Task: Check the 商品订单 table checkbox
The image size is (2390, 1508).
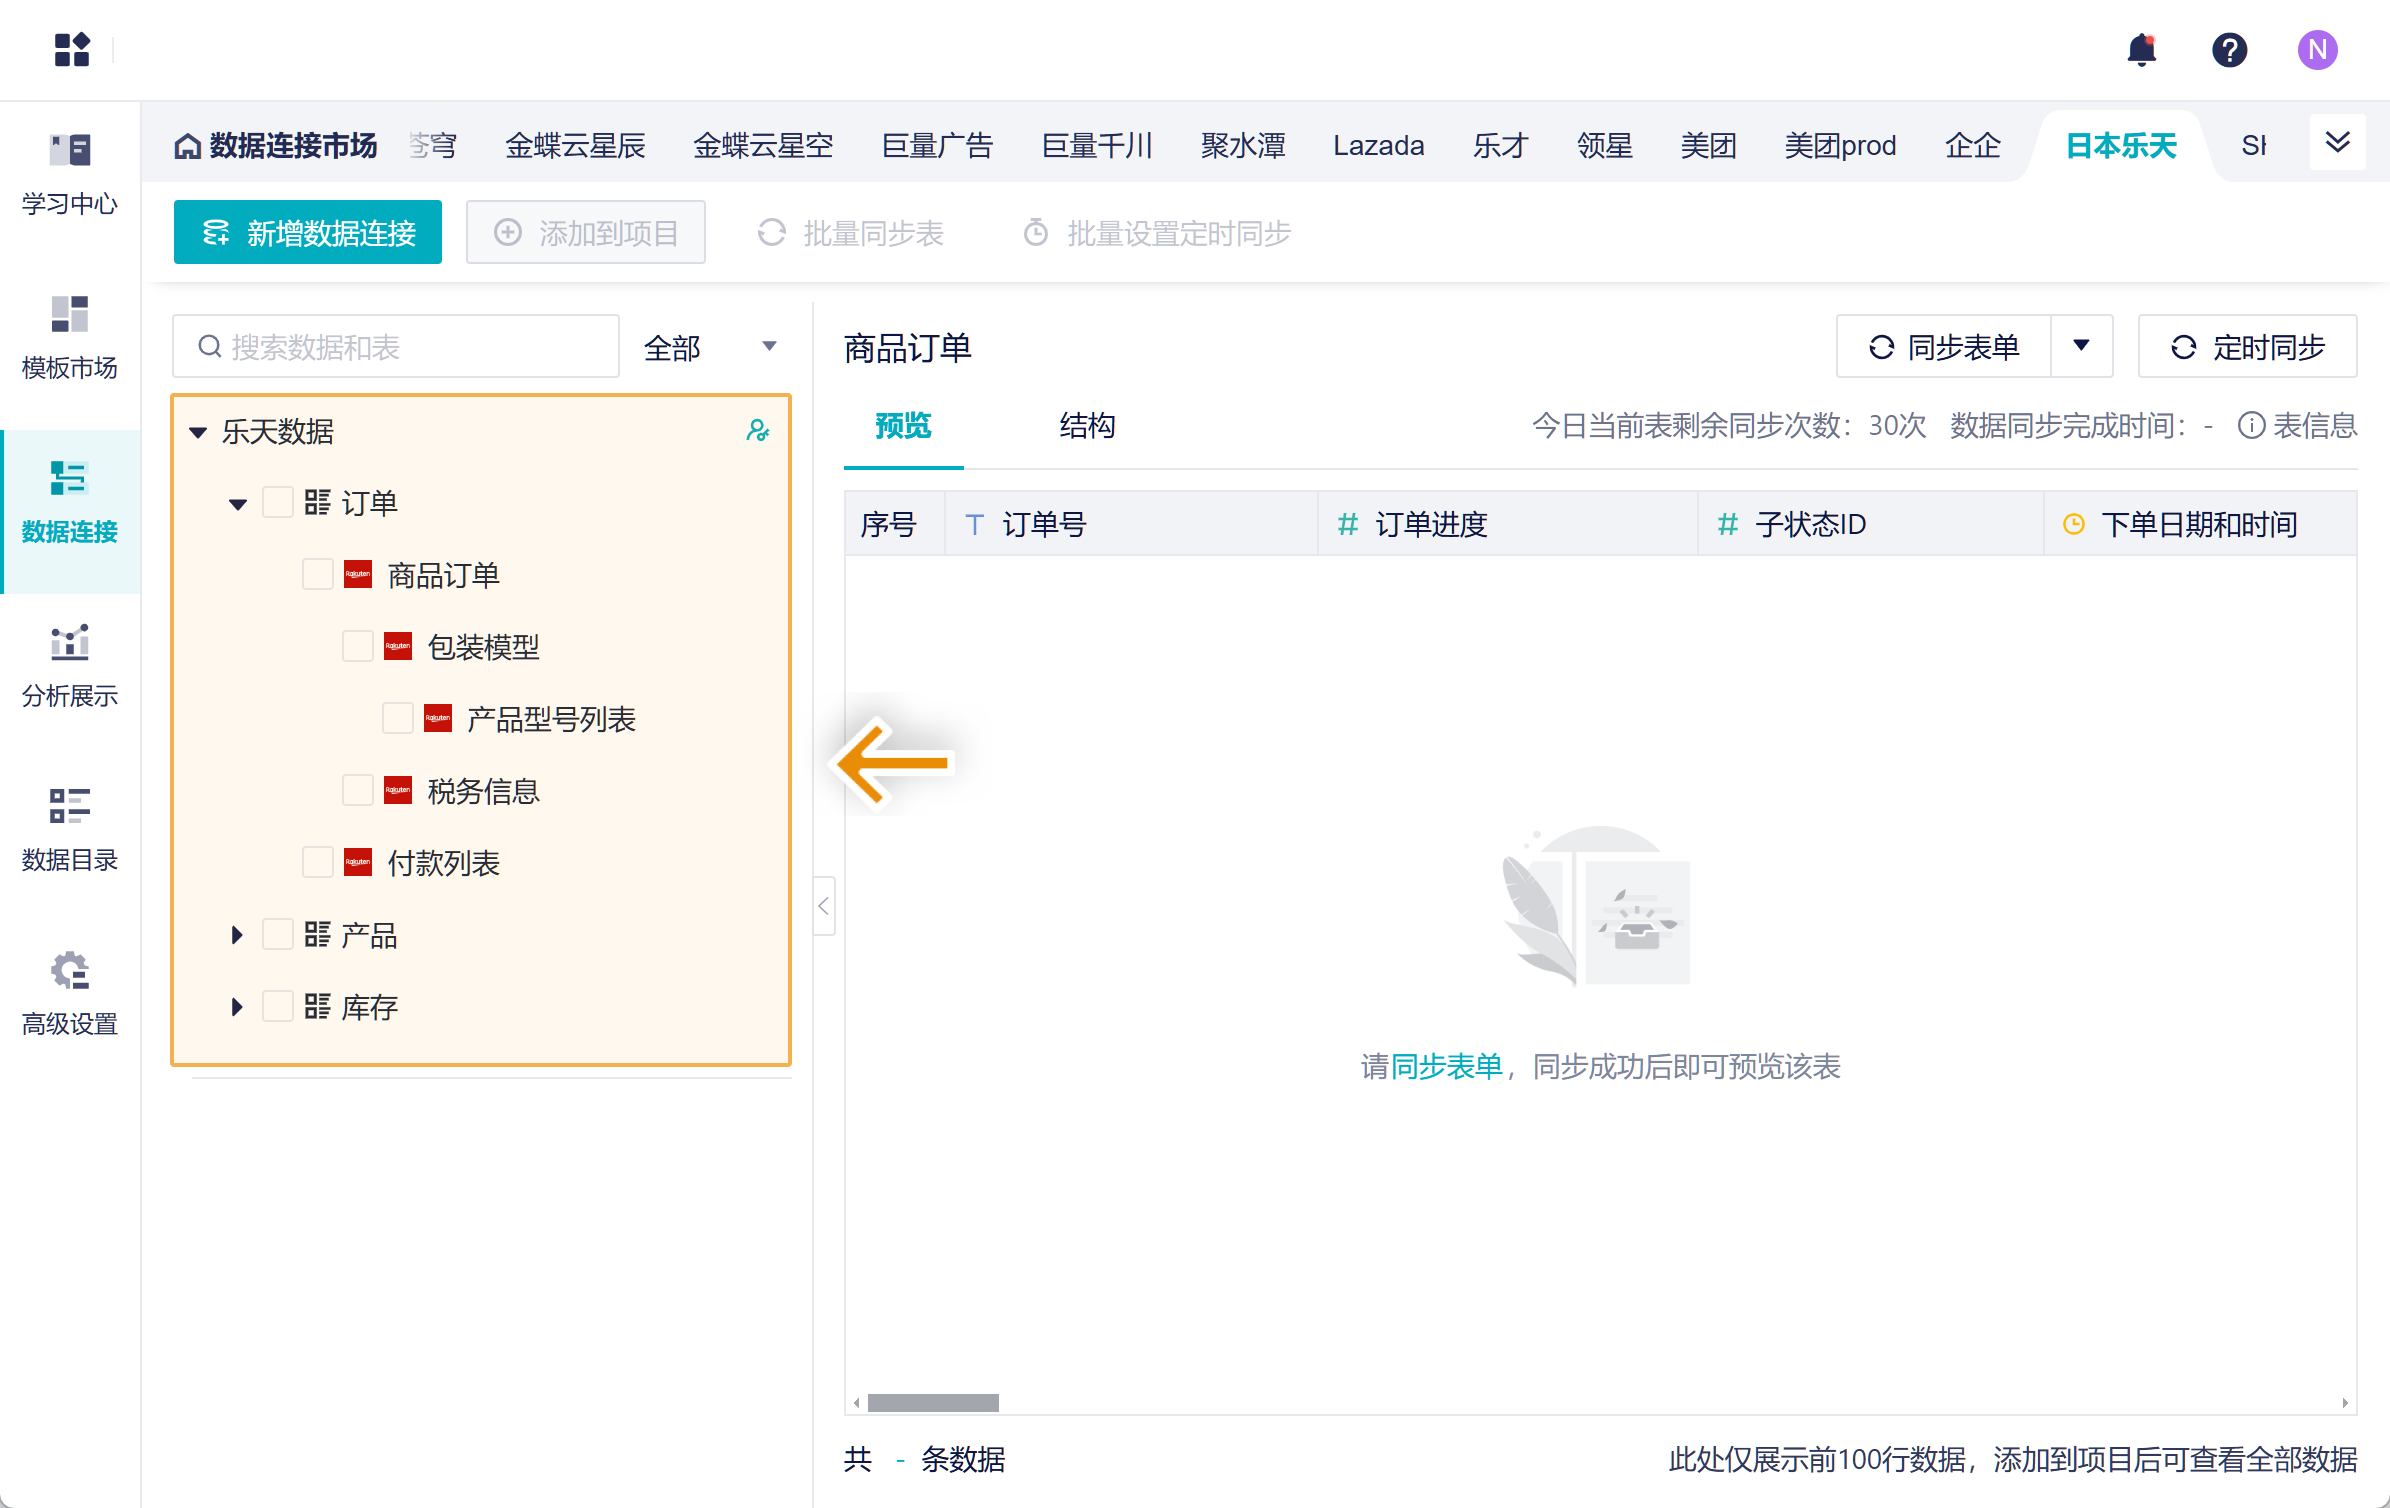Action: coord(318,575)
